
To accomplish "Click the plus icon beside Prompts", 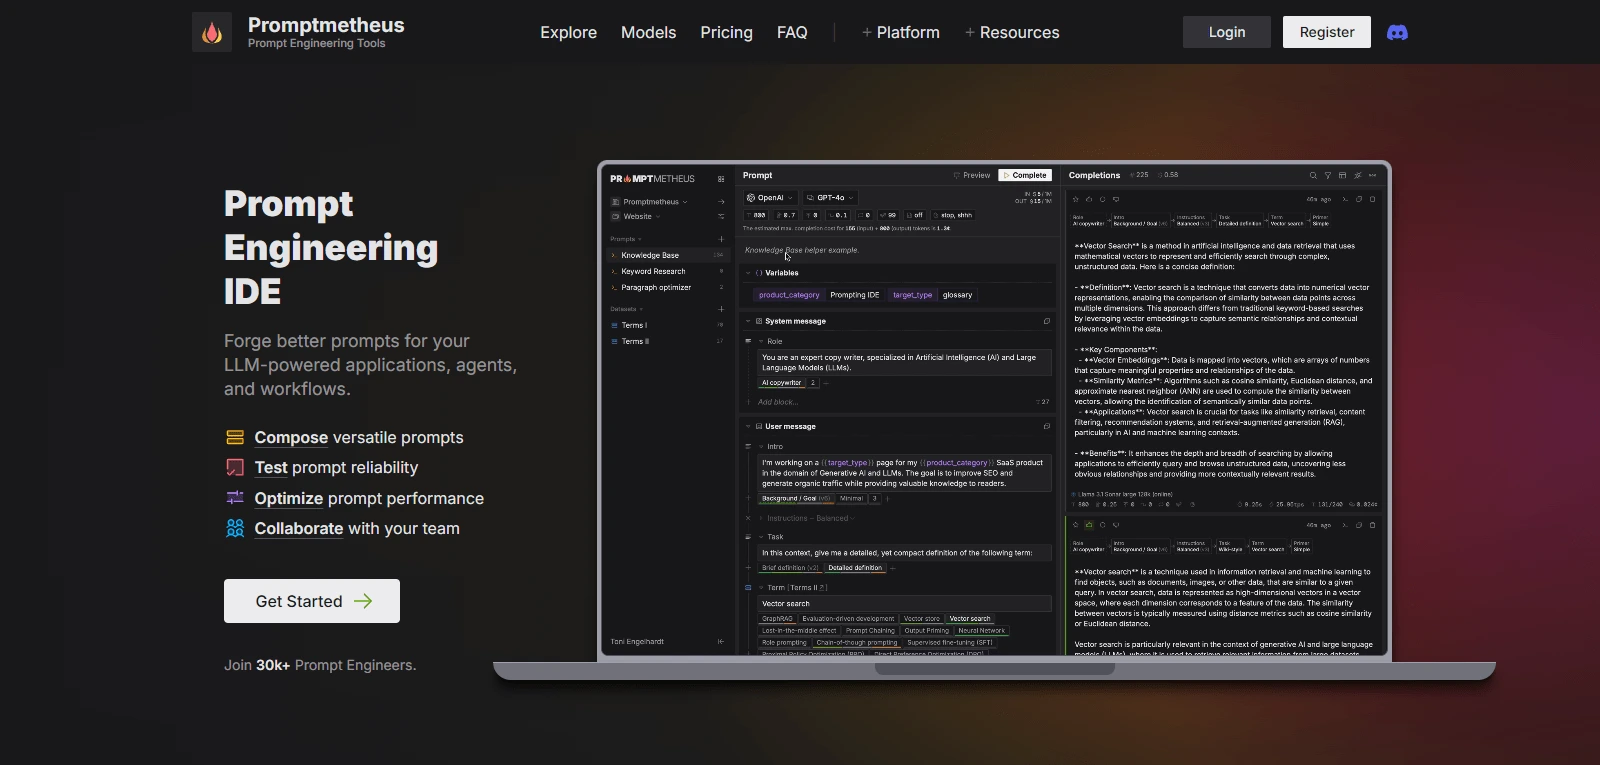I will tap(721, 239).
